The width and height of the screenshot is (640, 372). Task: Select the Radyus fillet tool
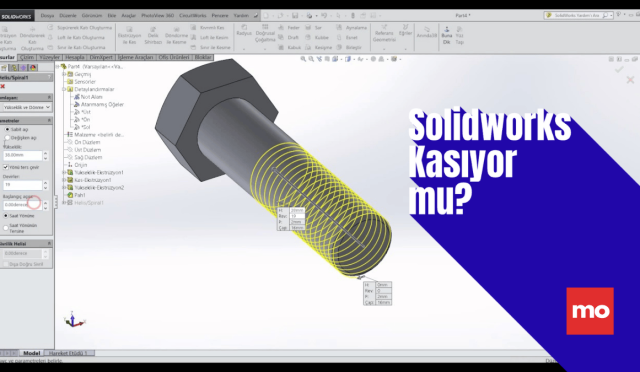point(244,31)
